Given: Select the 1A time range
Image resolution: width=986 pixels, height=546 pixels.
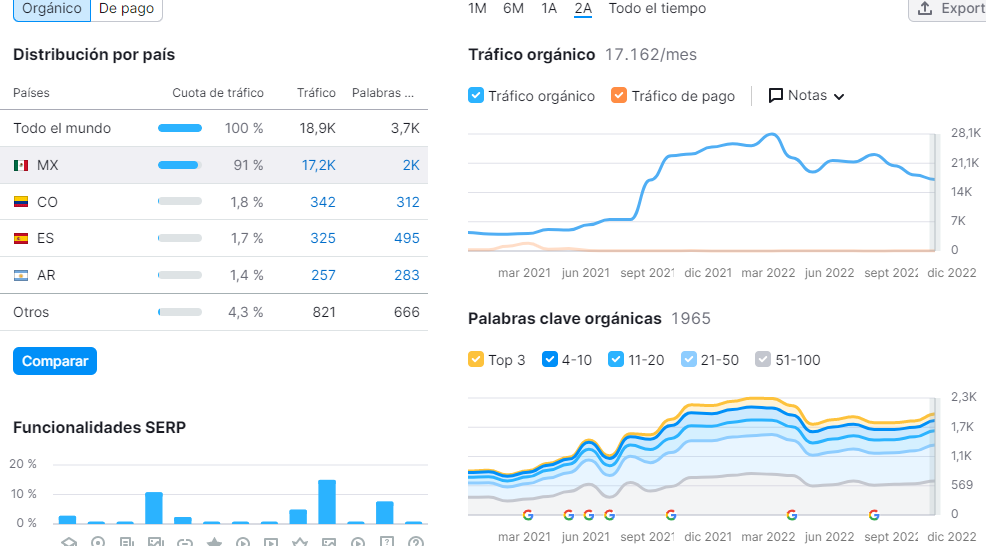Looking at the screenshot, I should click(549, 9).
